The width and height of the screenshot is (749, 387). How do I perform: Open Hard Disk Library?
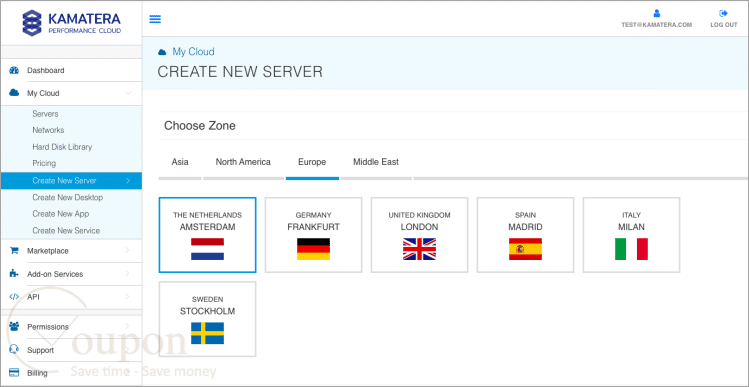click(62, 147)
